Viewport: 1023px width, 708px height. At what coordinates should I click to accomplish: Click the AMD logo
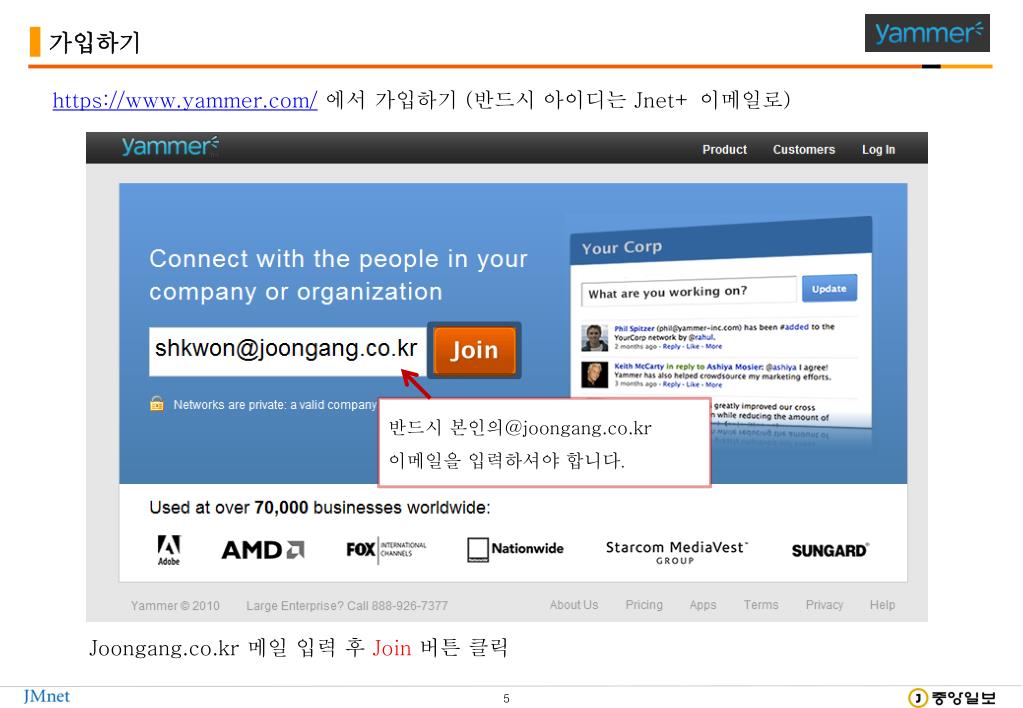(263, 549)
